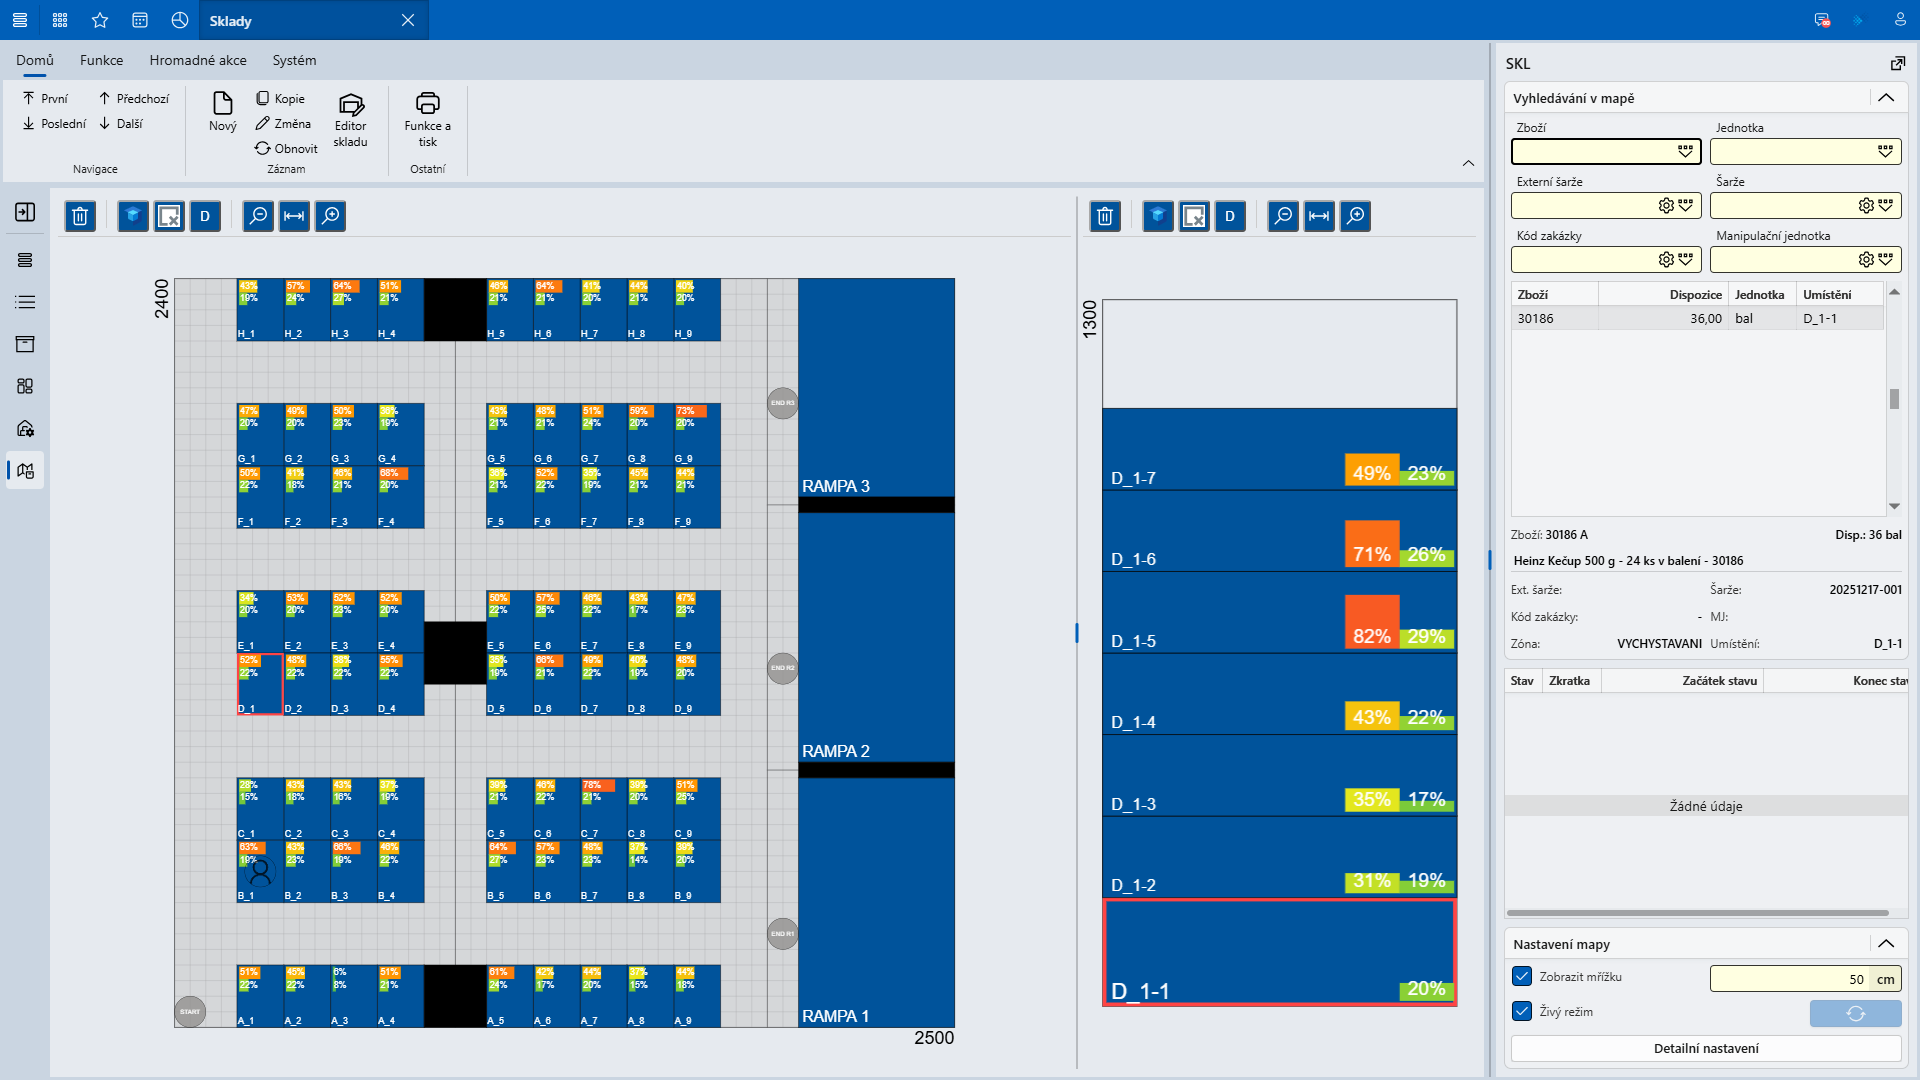The image size is (1920, 1080).
Task: Collapse Vyhledávání v mapě section
Action: pos(1886,98)
